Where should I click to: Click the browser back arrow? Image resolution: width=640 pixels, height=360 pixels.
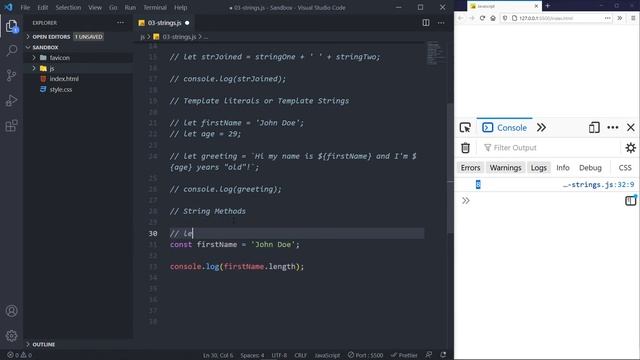tap(460, 18)
